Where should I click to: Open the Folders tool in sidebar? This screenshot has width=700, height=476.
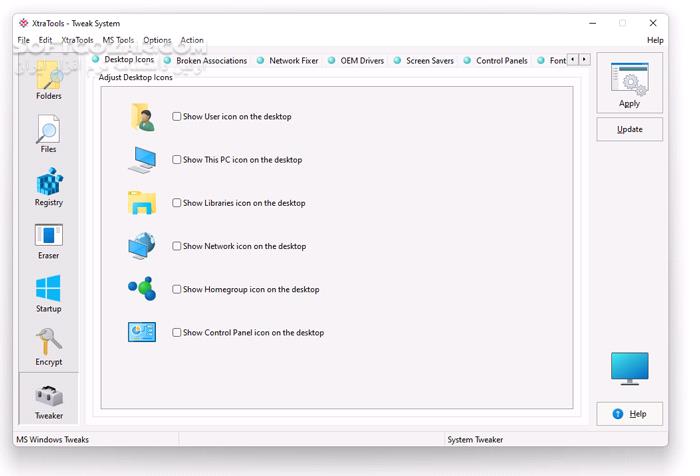pos(48,80)
